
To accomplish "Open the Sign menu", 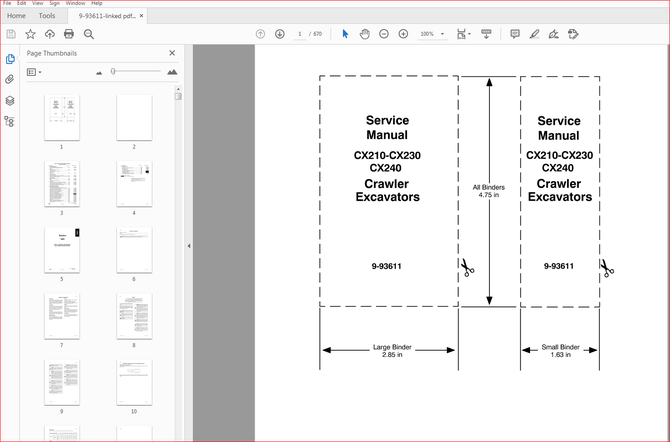I will 54,3.
